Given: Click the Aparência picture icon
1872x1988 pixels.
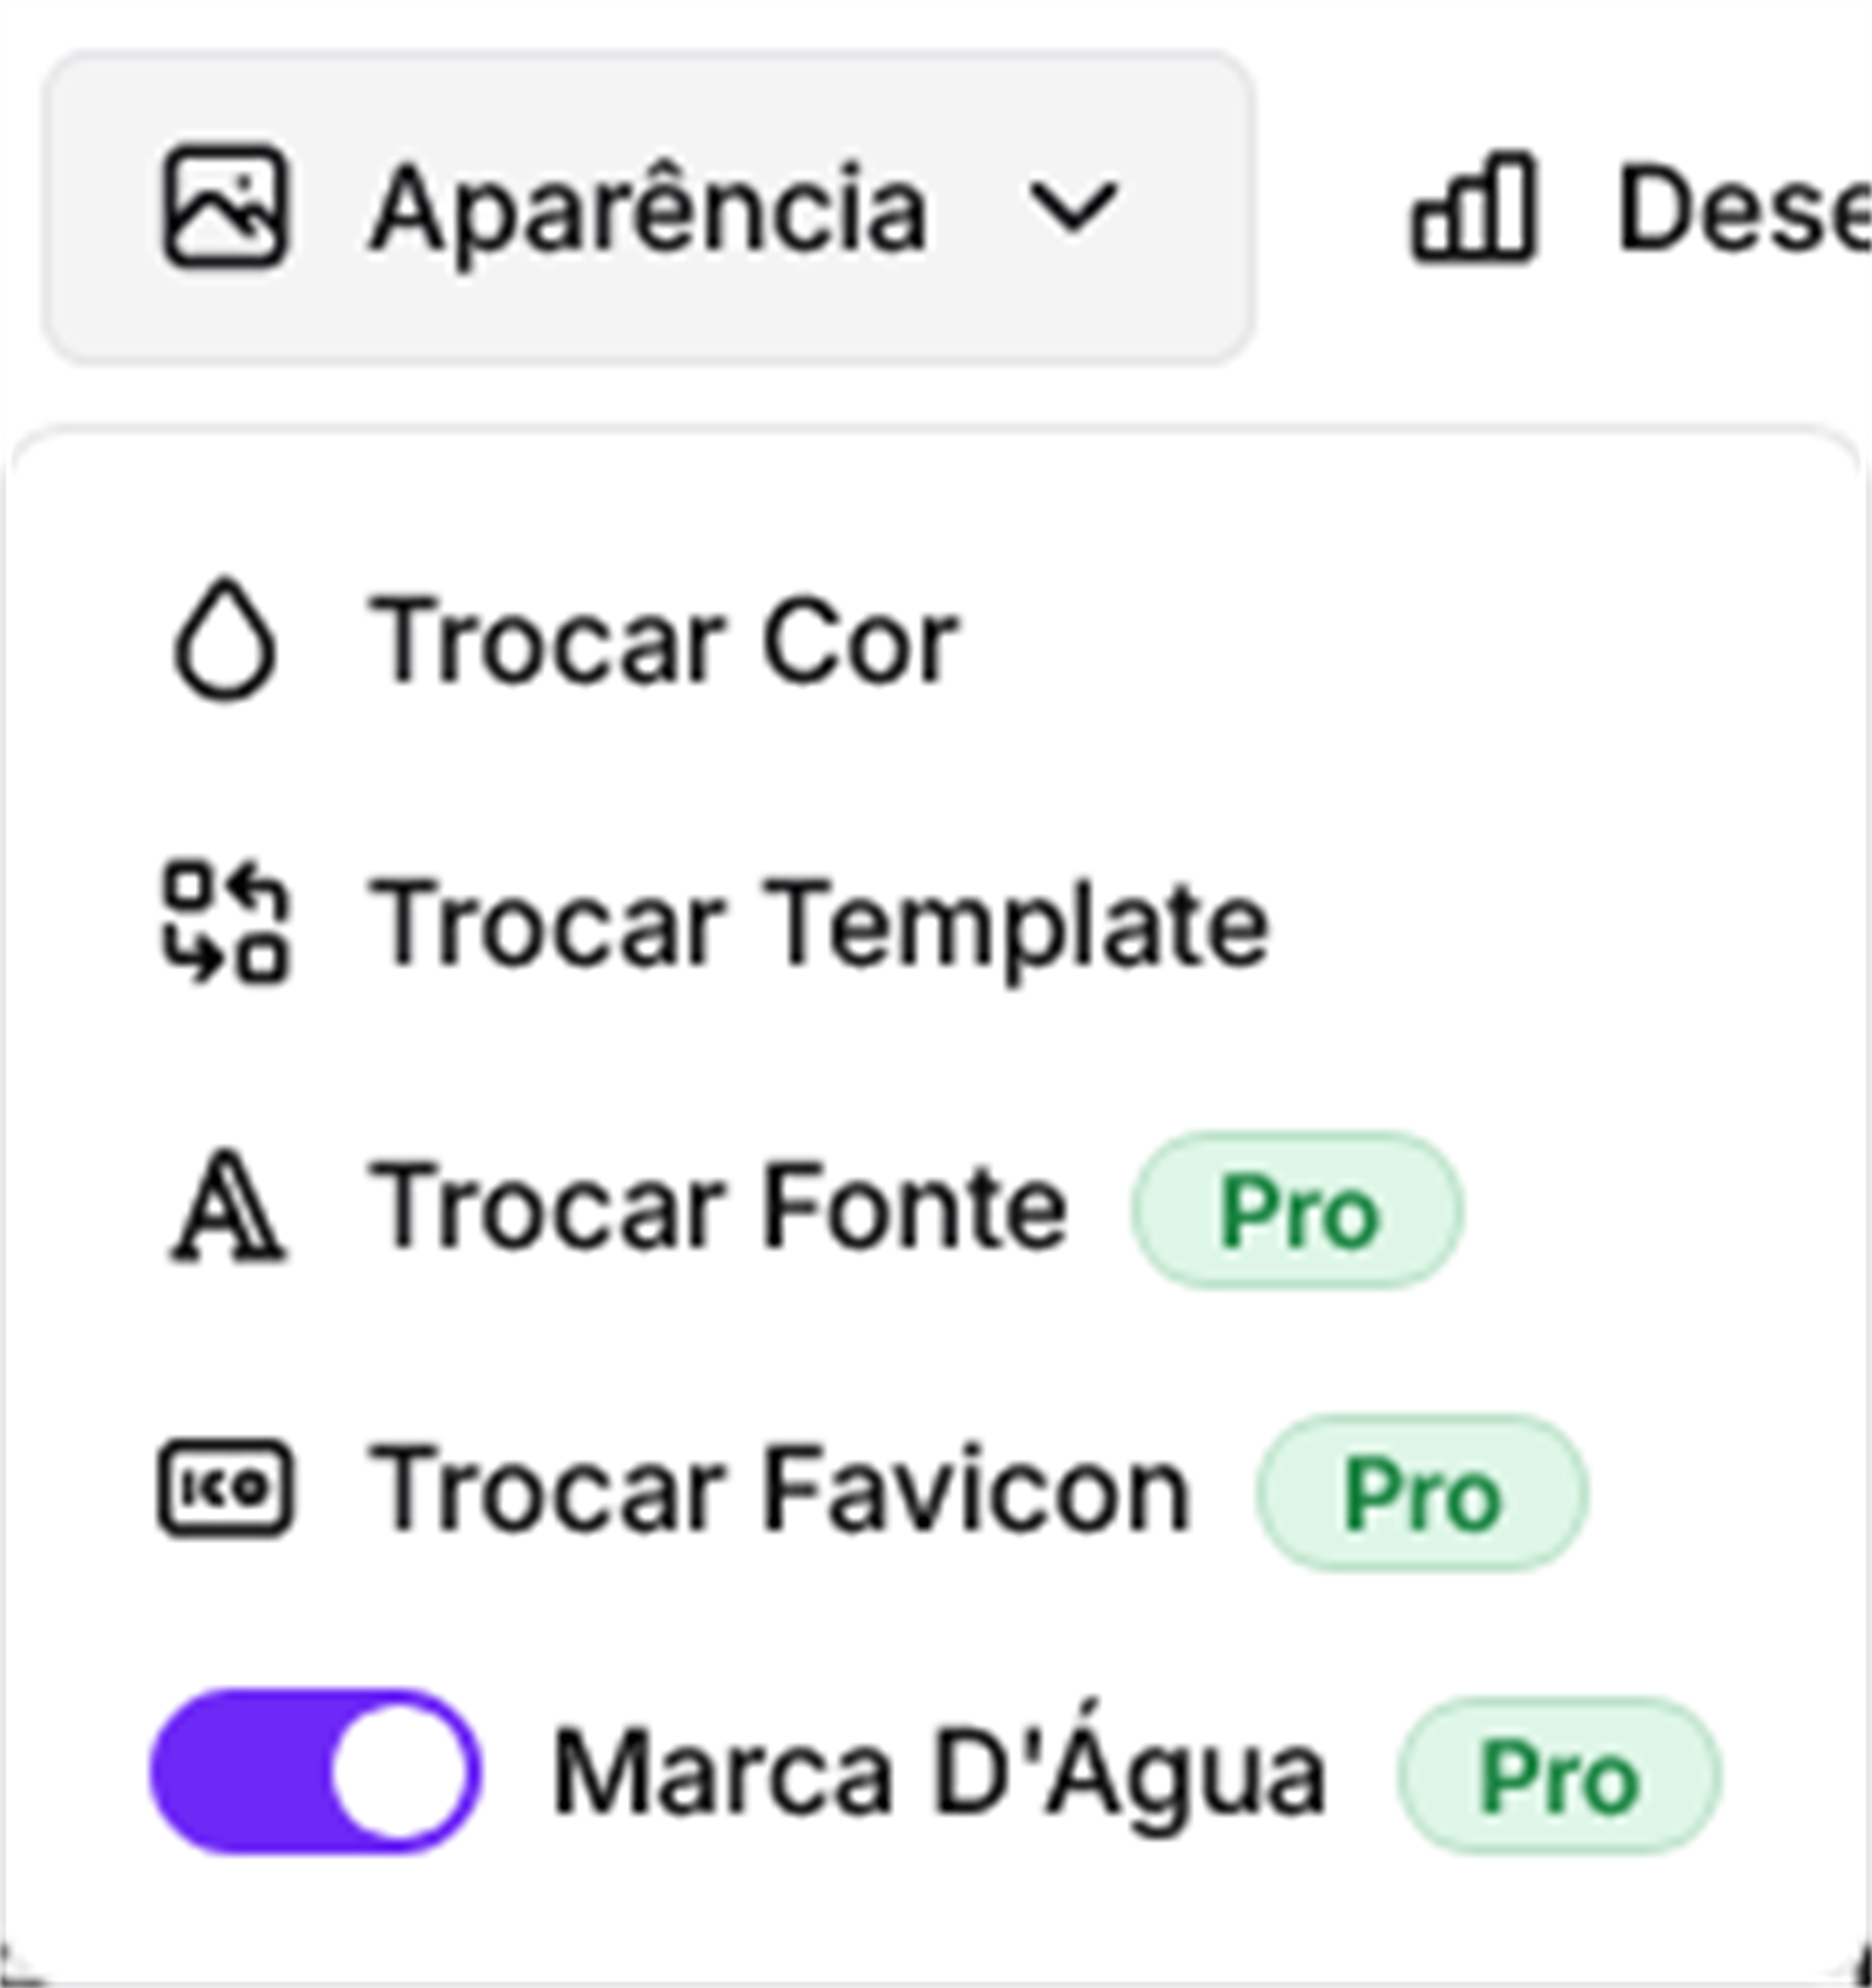Looking at the screenshot, I should [226, 208].
